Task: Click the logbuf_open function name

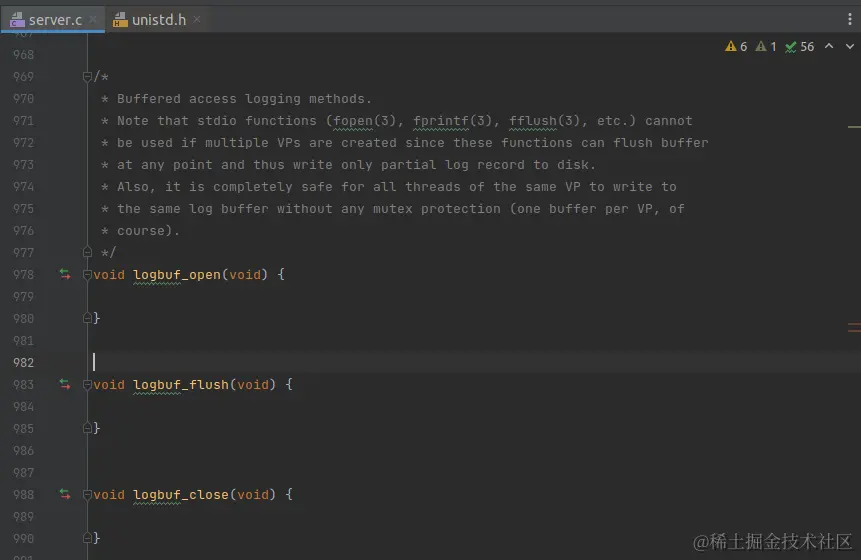Action: pyautogui.click(x=177, y=275)
